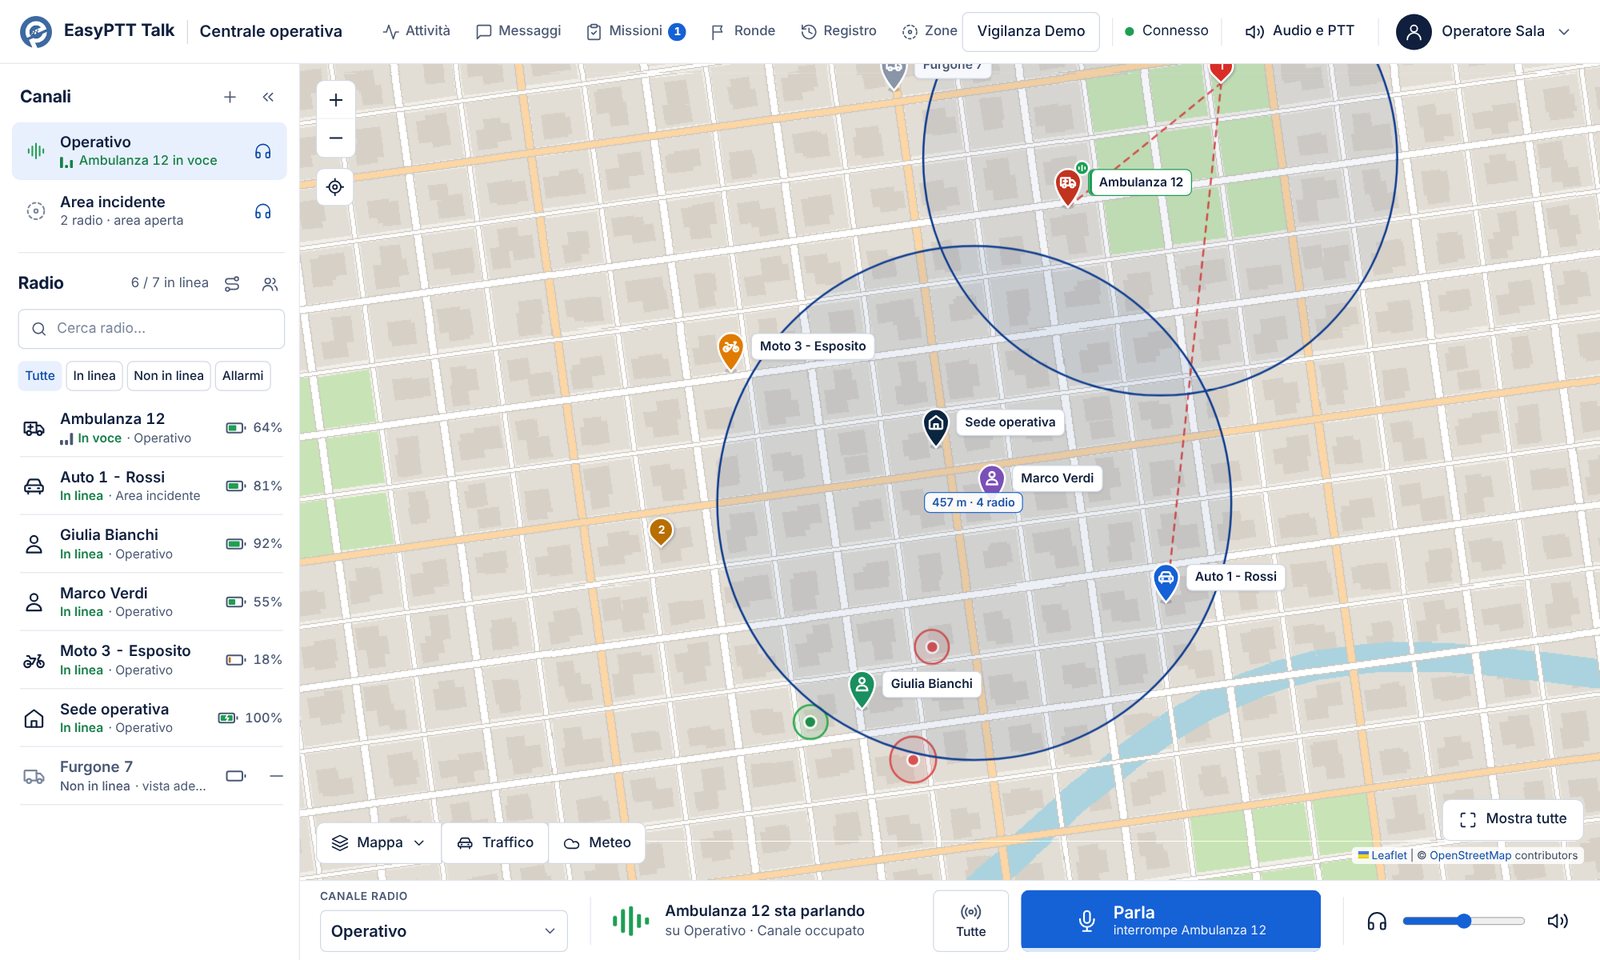Select Furgone 7 in the radio list
Screen dimensions: 1600x960
click(151, 776)
